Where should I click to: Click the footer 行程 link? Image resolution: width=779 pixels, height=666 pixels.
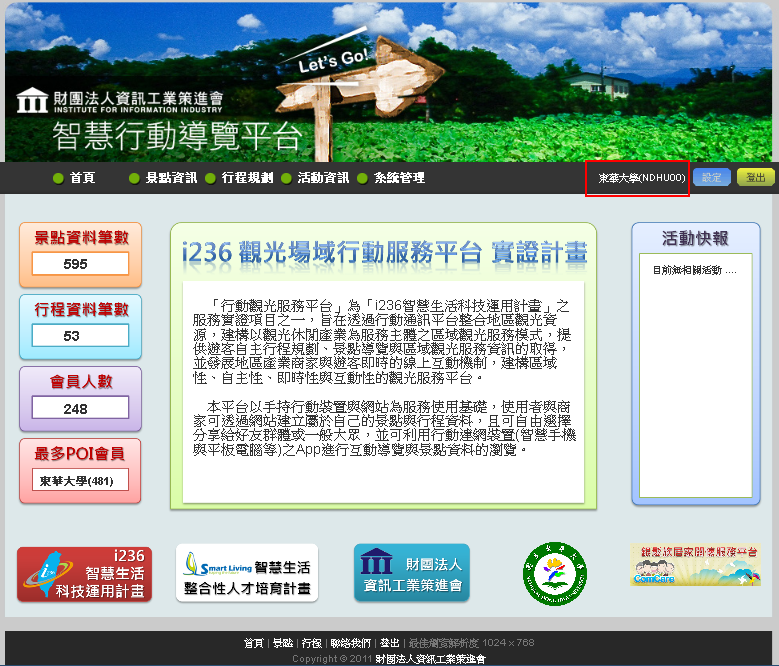312,643
